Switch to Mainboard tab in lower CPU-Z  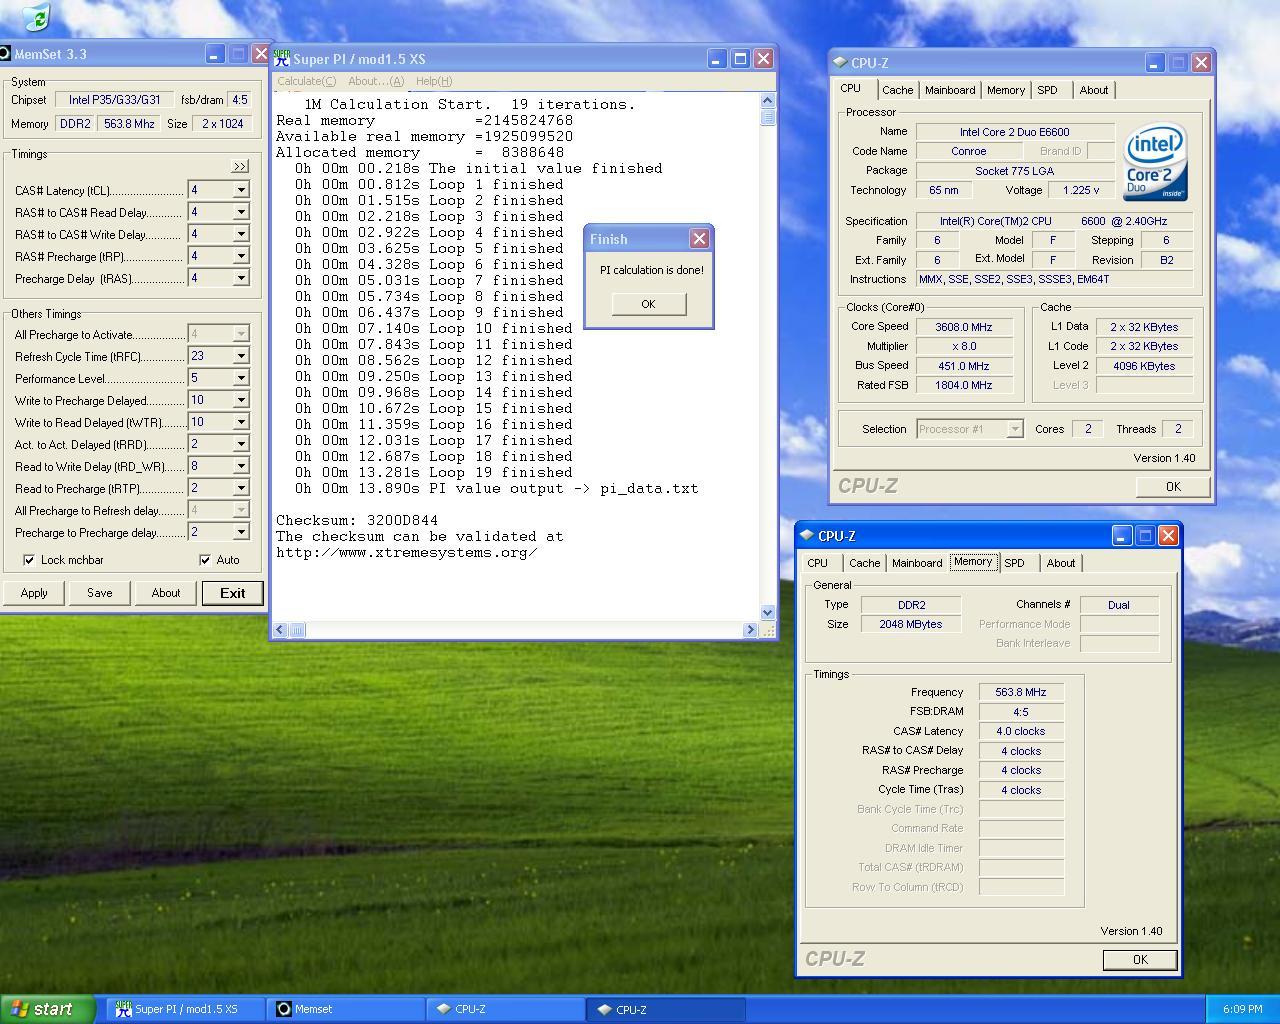pyautogui.click(x=917, y=563)
